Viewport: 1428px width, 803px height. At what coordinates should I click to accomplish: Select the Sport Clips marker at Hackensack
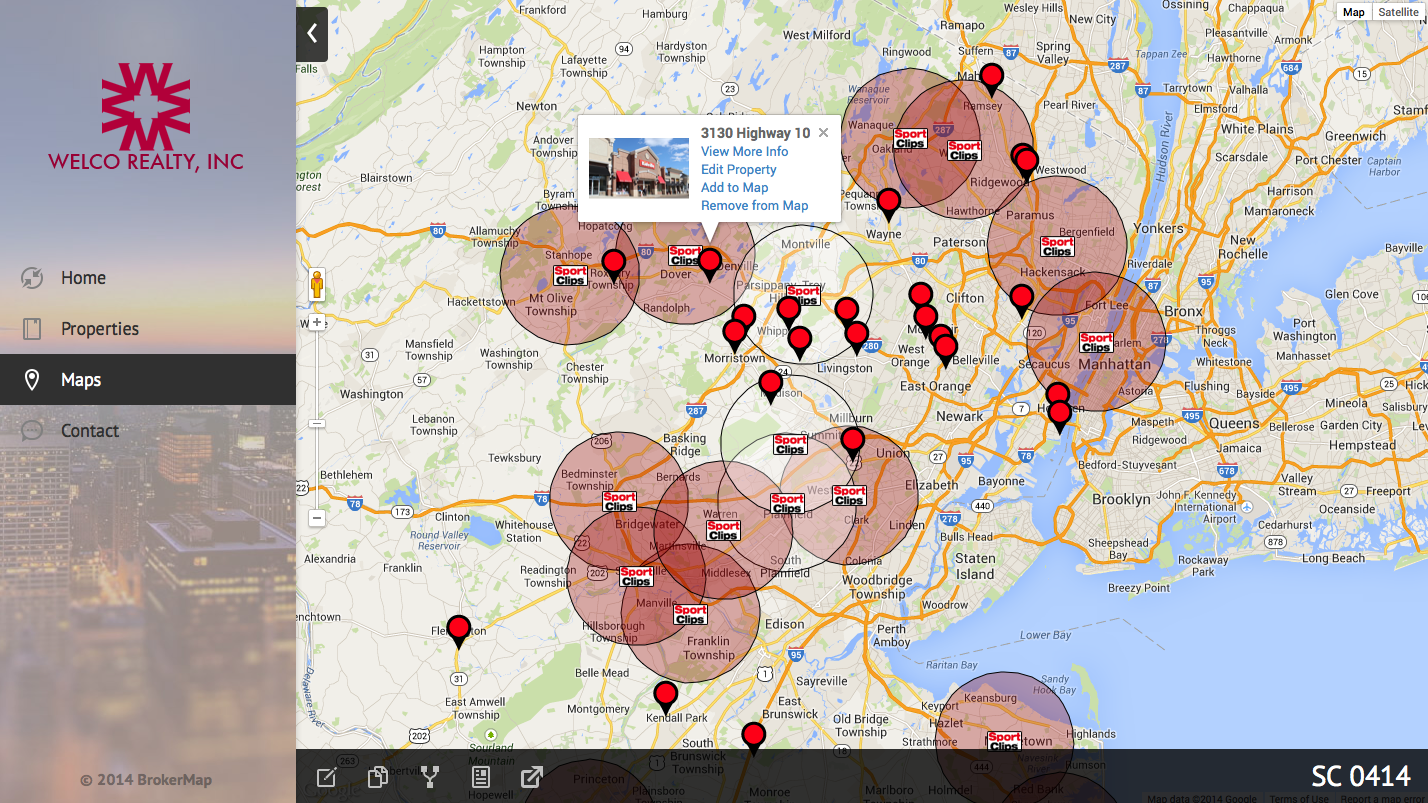tap(1057, 246)
